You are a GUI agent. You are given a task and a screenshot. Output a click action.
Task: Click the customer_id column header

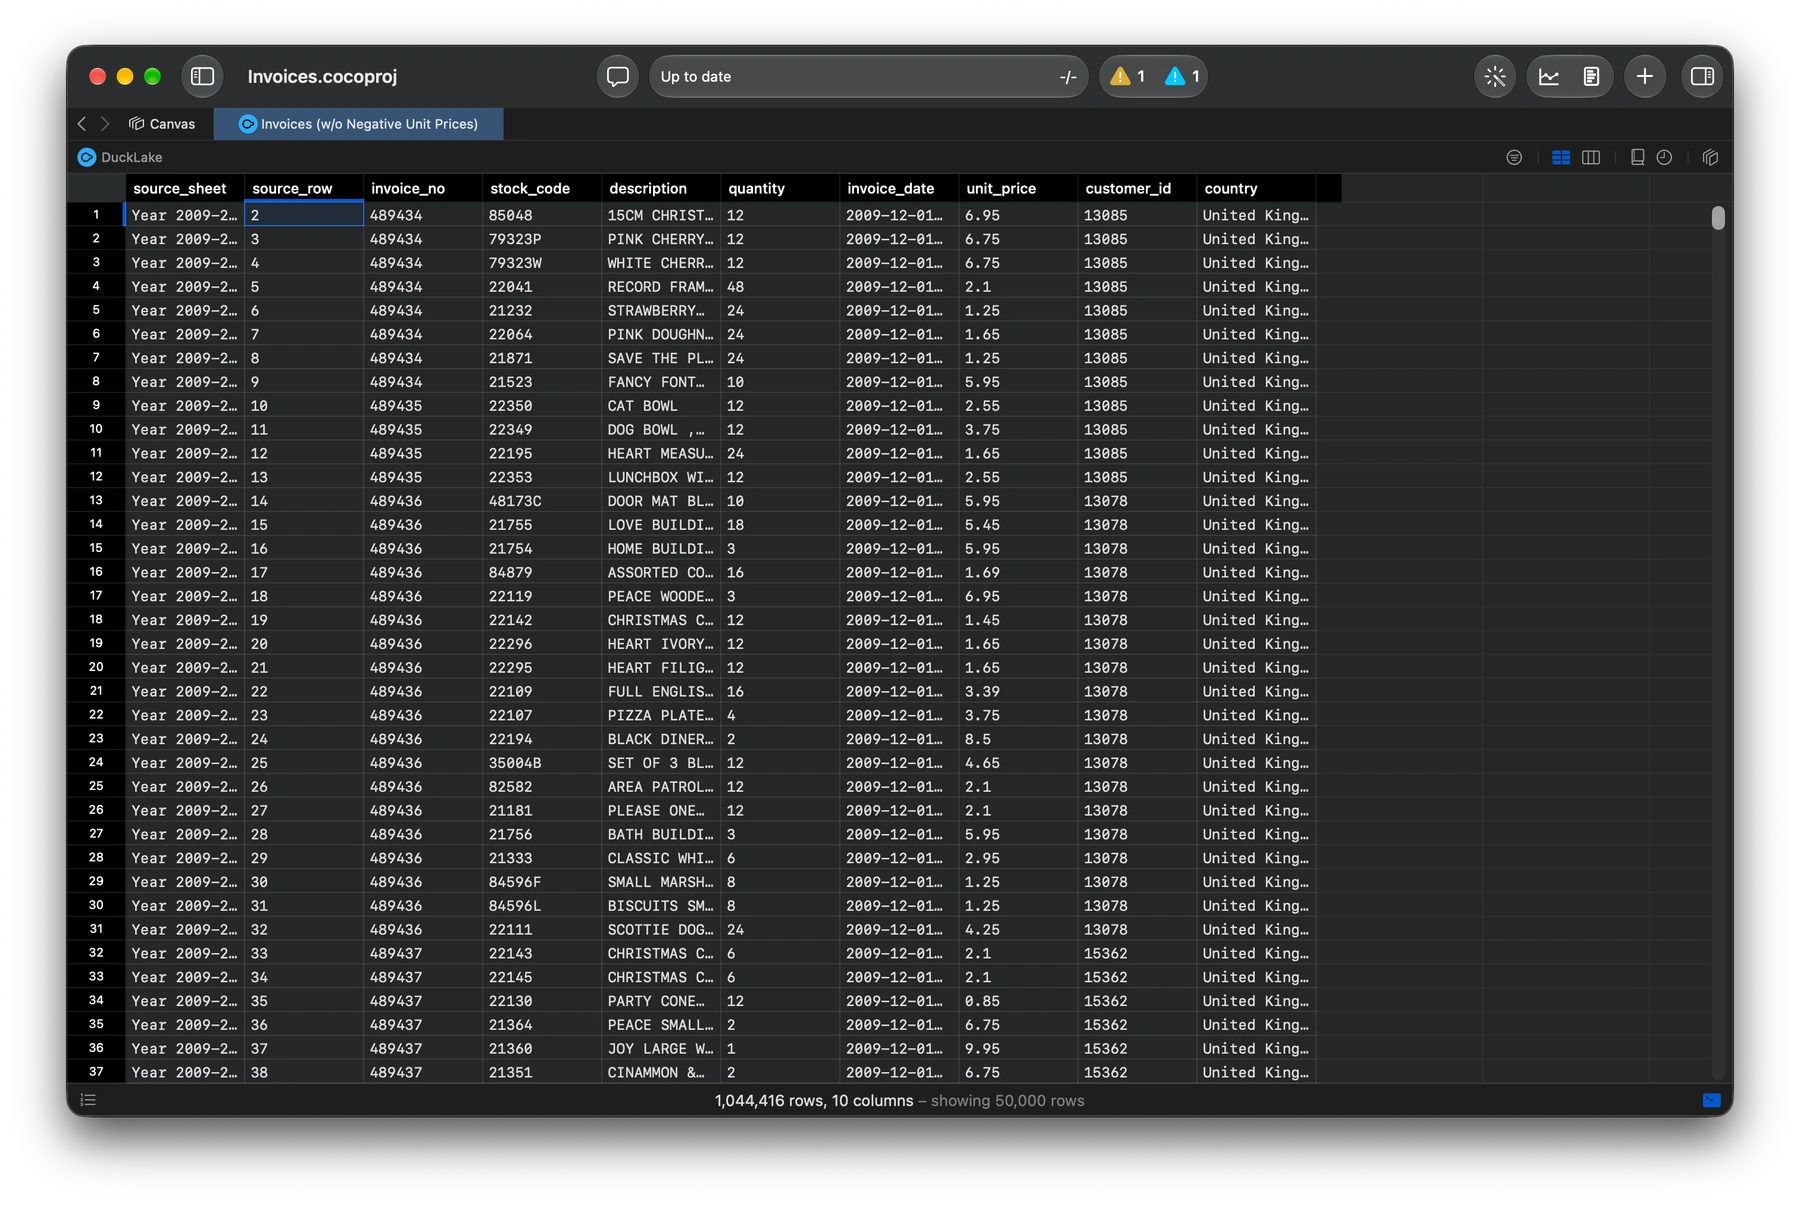click(x=1137, y=188)
